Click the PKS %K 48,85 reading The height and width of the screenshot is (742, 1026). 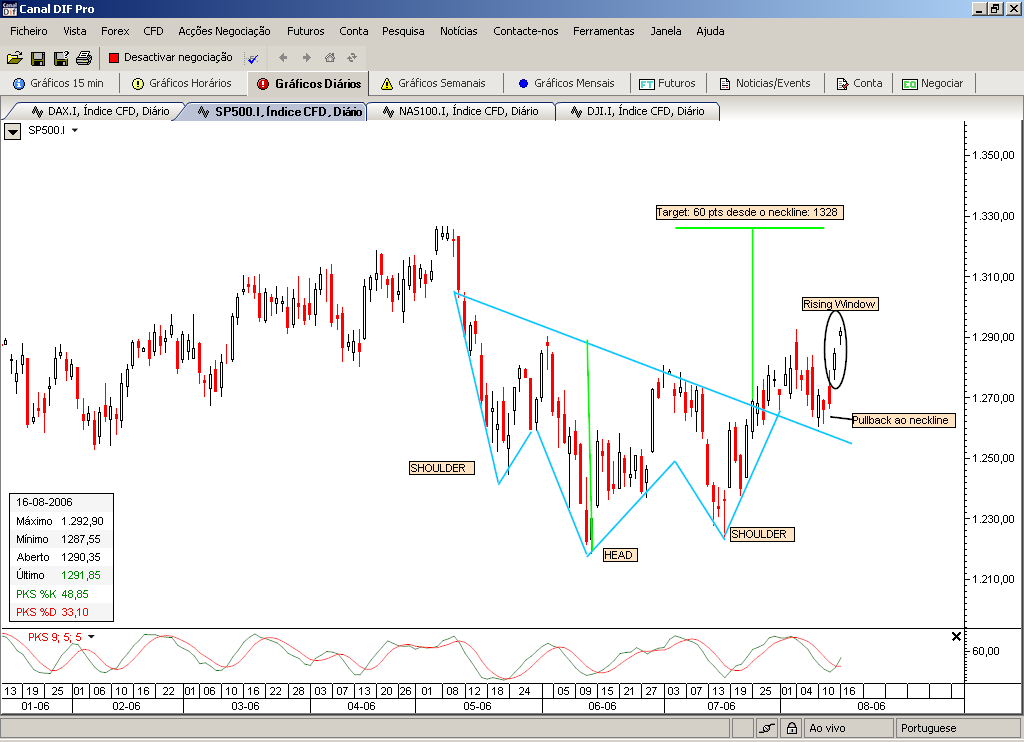pyautogui.click(x=52, y=594)
